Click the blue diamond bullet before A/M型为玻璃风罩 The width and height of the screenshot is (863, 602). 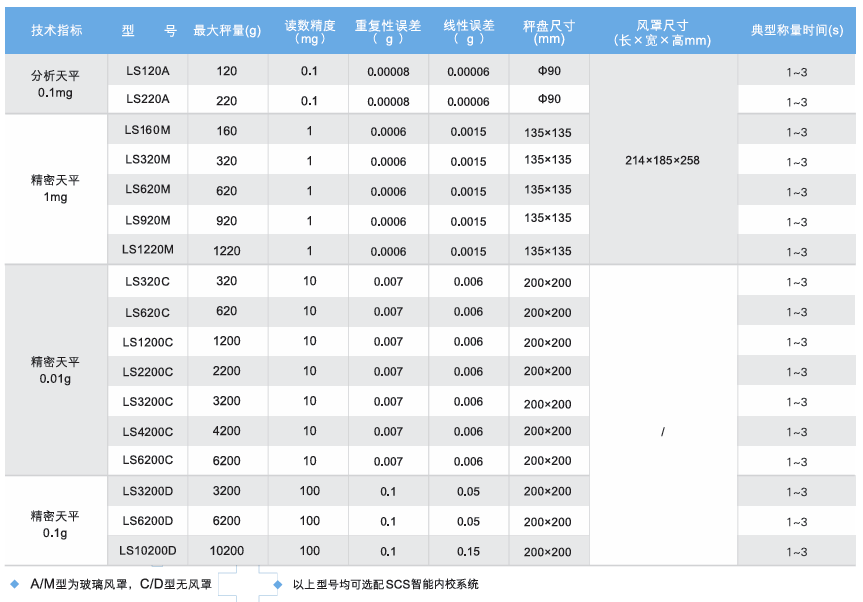(x=14, y=583)
